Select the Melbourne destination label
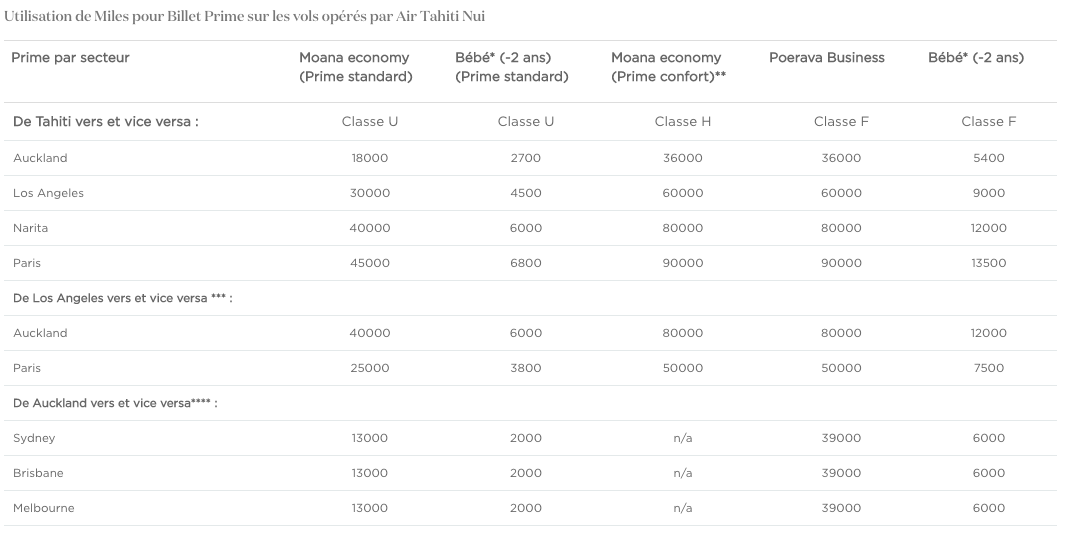This screenshot has height=533, width=1069. pyautogui.click(x=44, y=508)
